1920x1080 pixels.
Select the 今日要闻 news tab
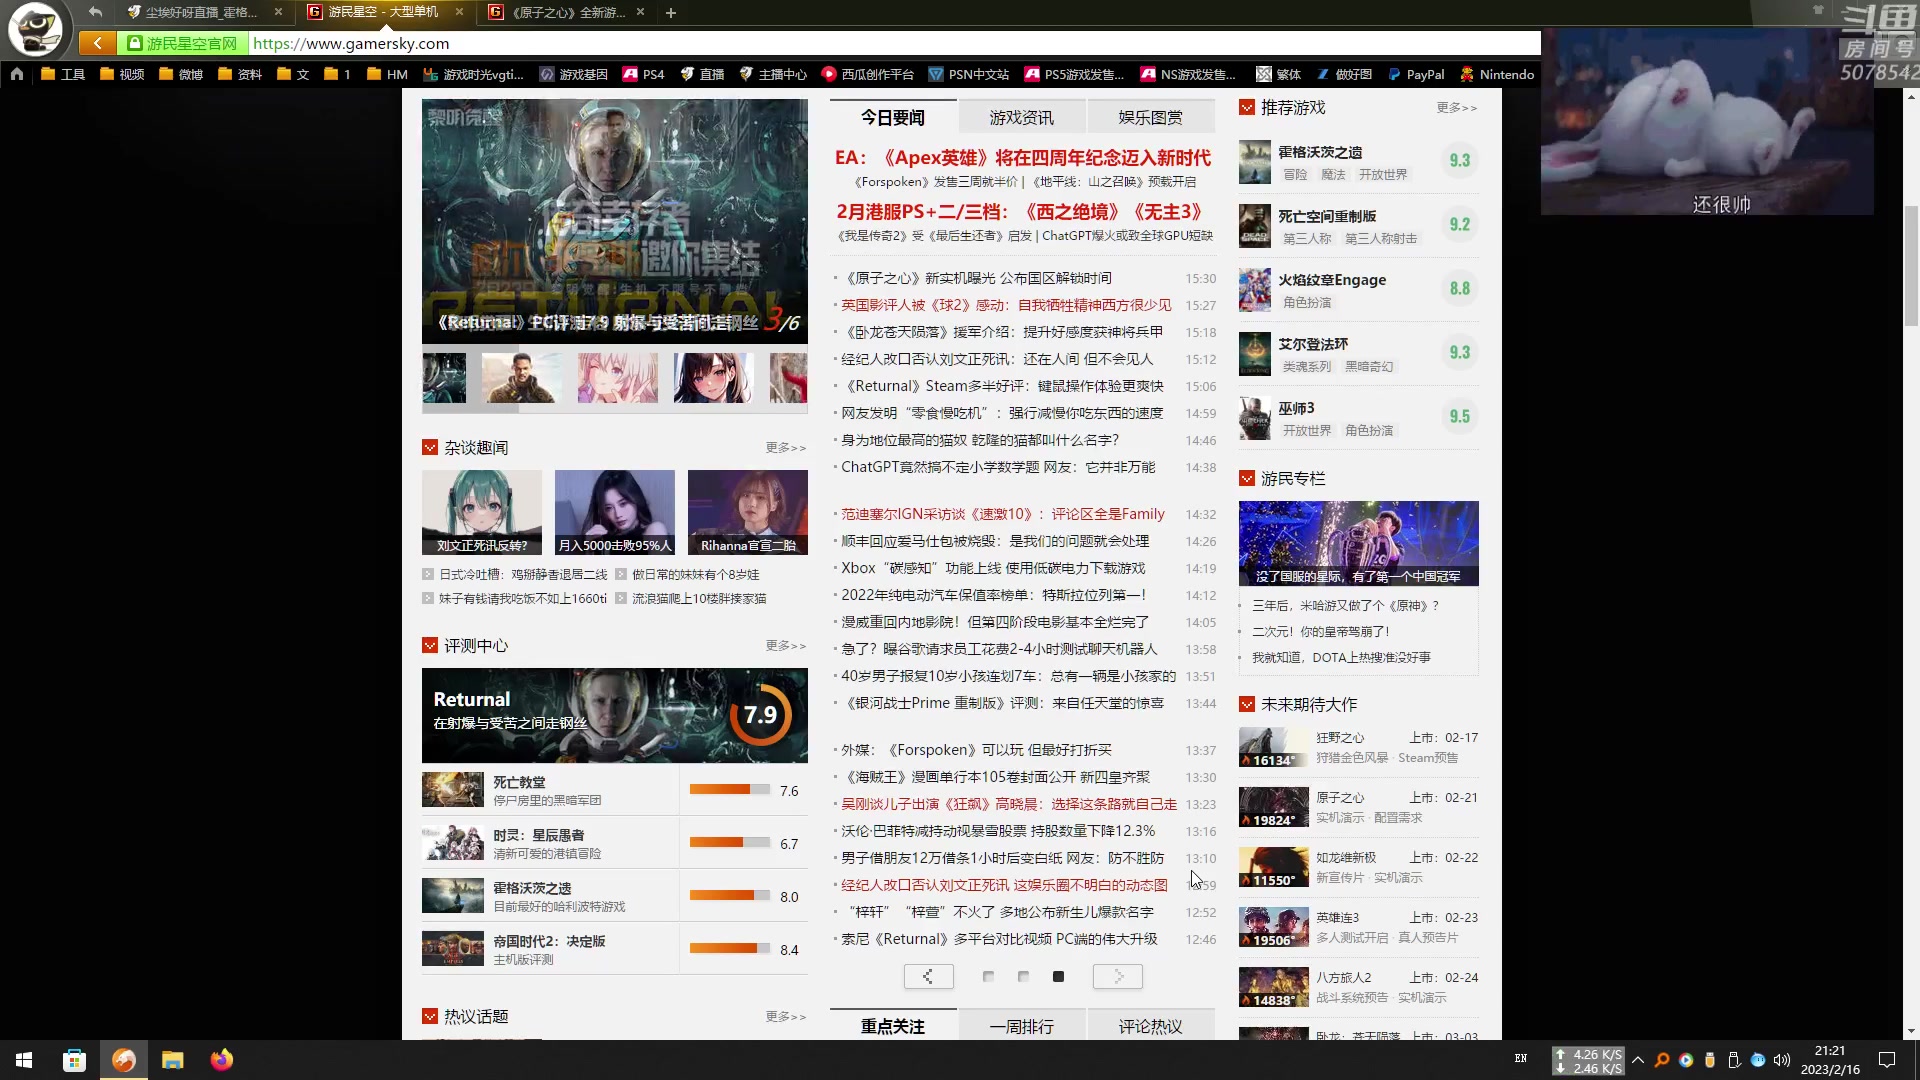(x=893, y=117)
